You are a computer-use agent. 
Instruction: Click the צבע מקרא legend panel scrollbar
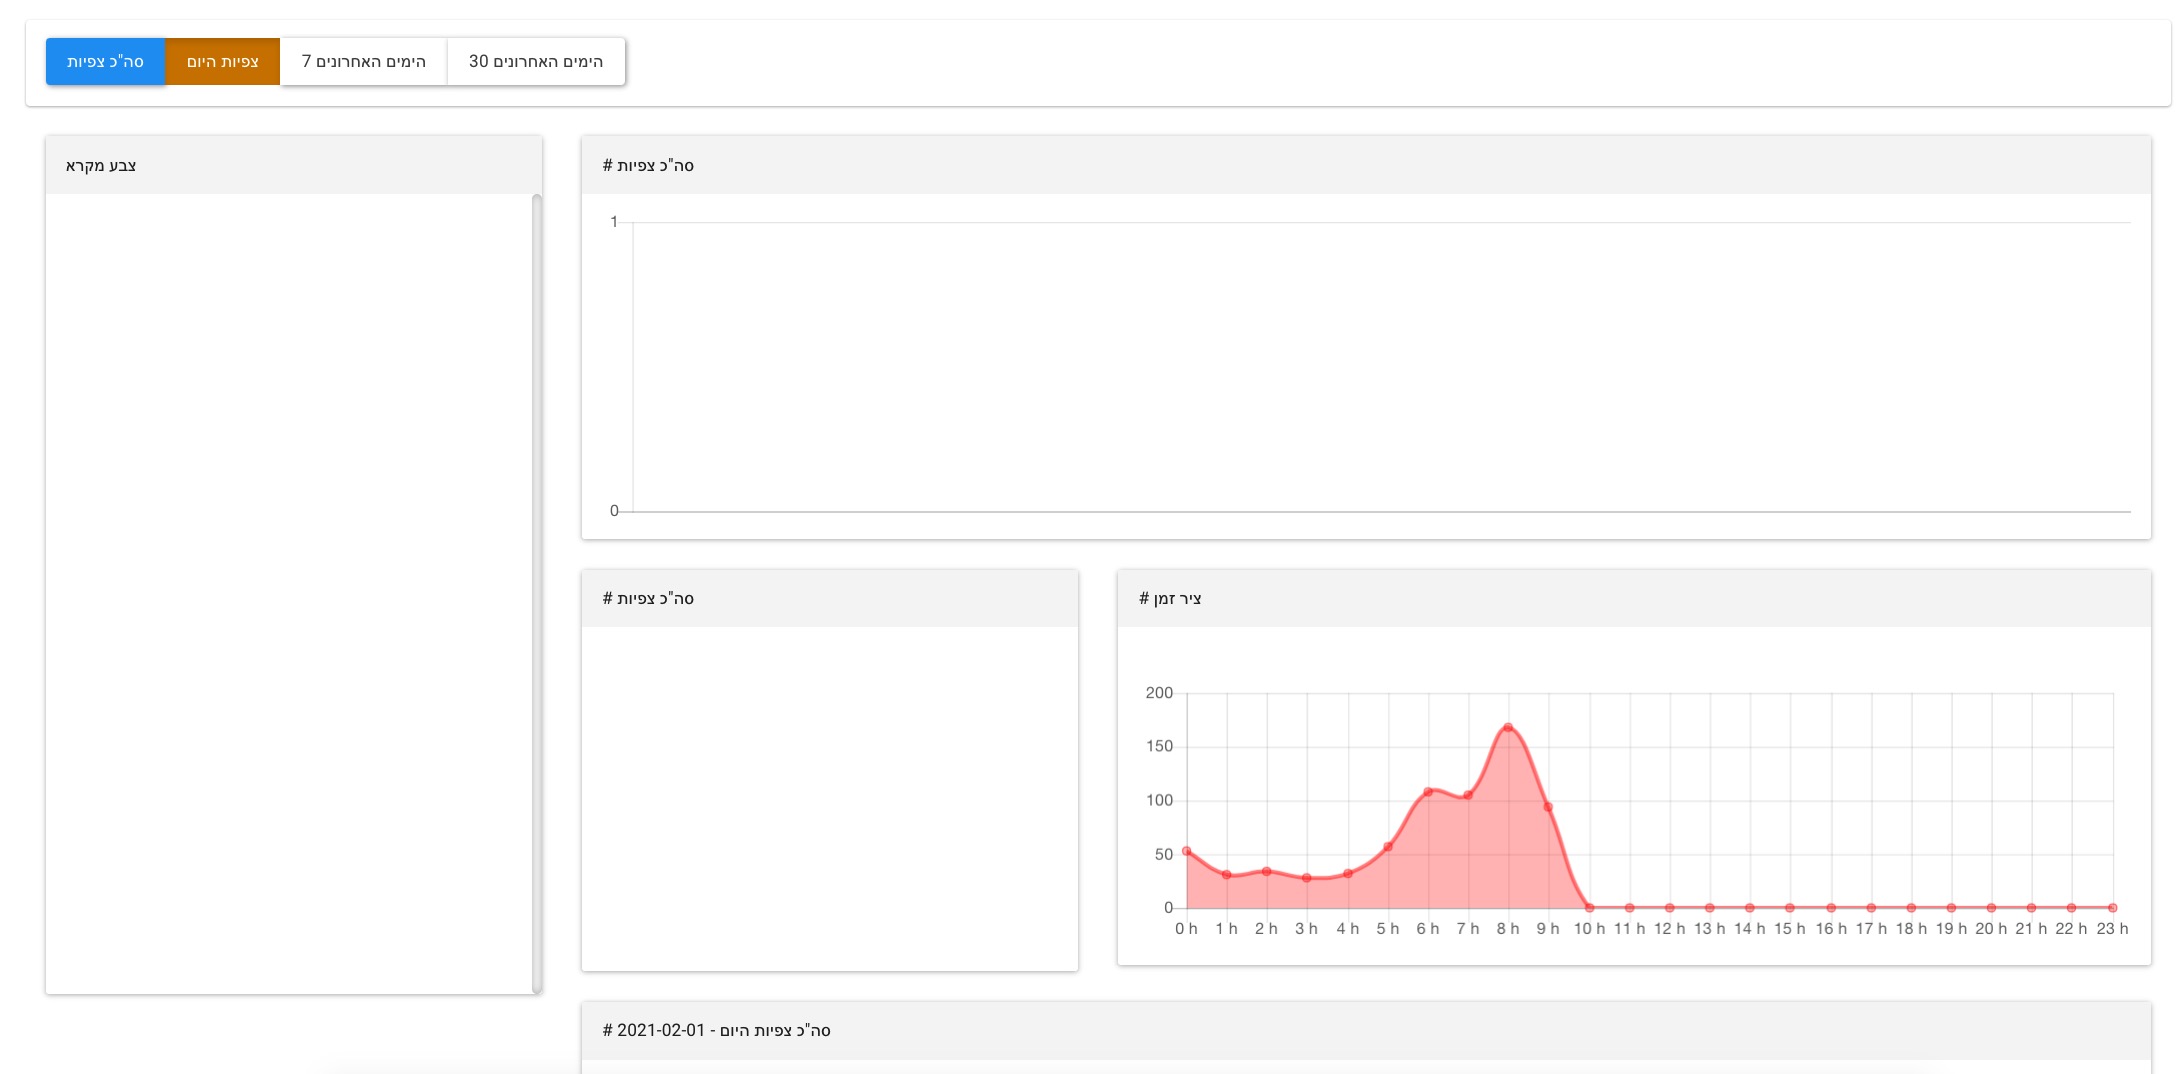(x=537, y=593)
